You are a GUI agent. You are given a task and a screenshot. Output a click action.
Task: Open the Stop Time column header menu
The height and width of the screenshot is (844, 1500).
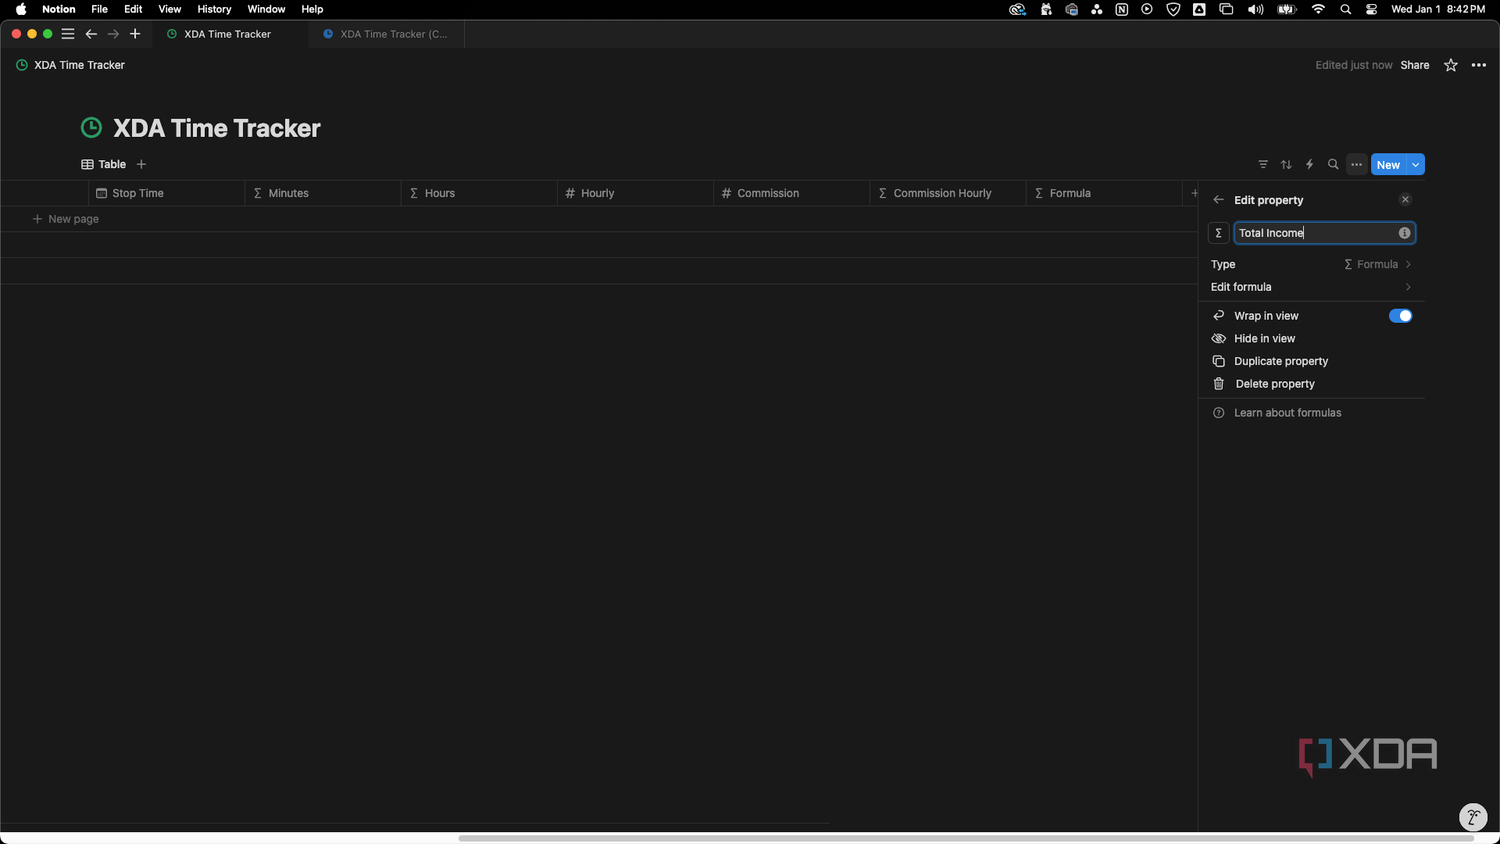coord(166,193)
